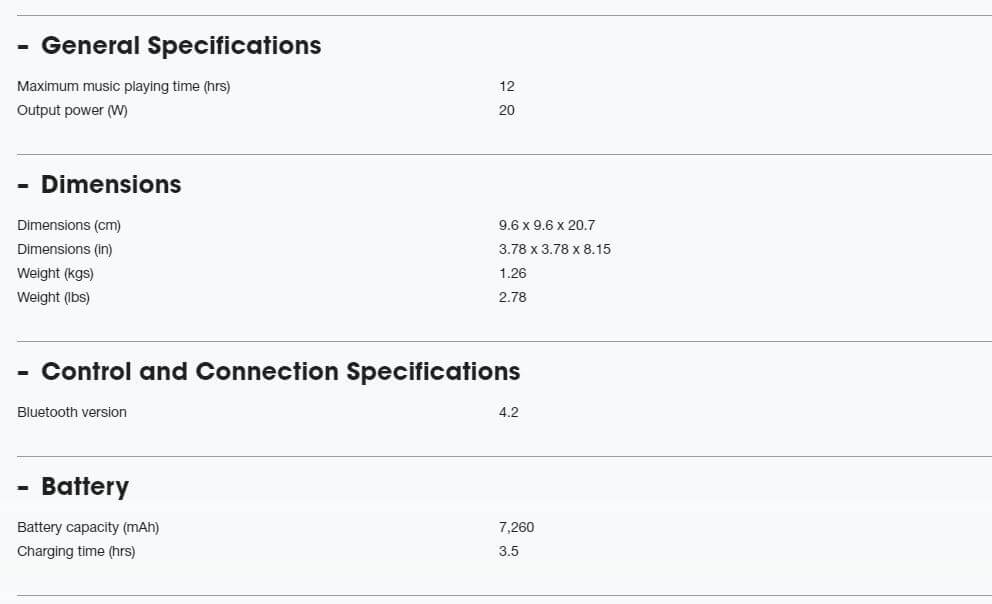Click the 2.78 weight value
Image resolution: width=992 pixels, height=604 pixels.
512,298
